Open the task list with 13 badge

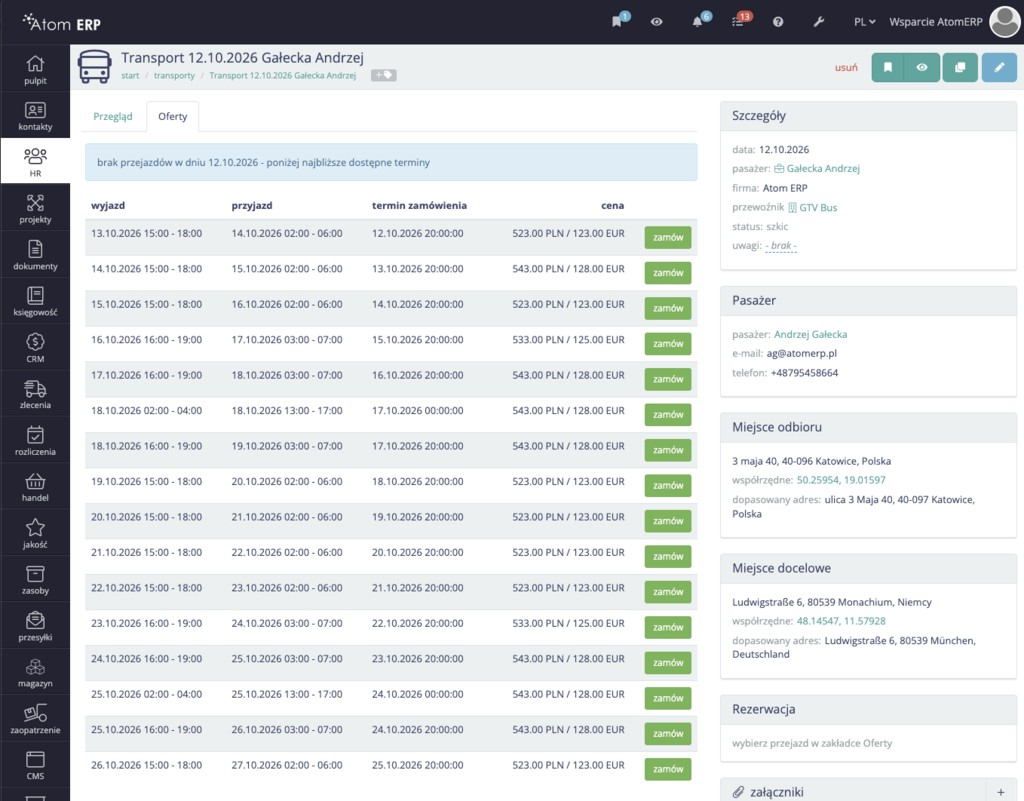tap(738, 22)
